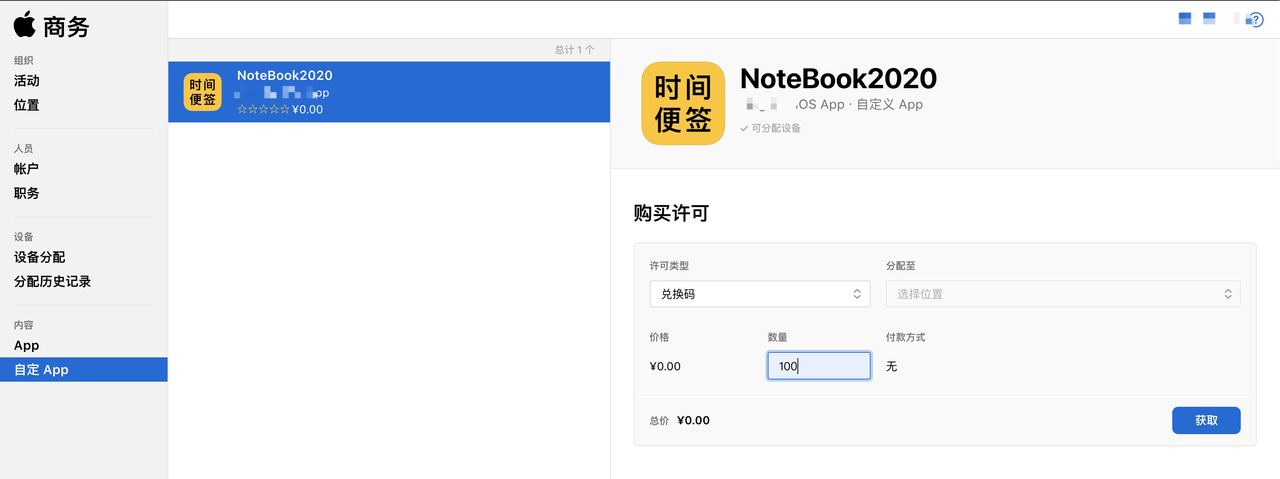Screen dimensions: 1280x479
Task: Click the NoteBook2020 icon in list row
Action: pos(203,92)
